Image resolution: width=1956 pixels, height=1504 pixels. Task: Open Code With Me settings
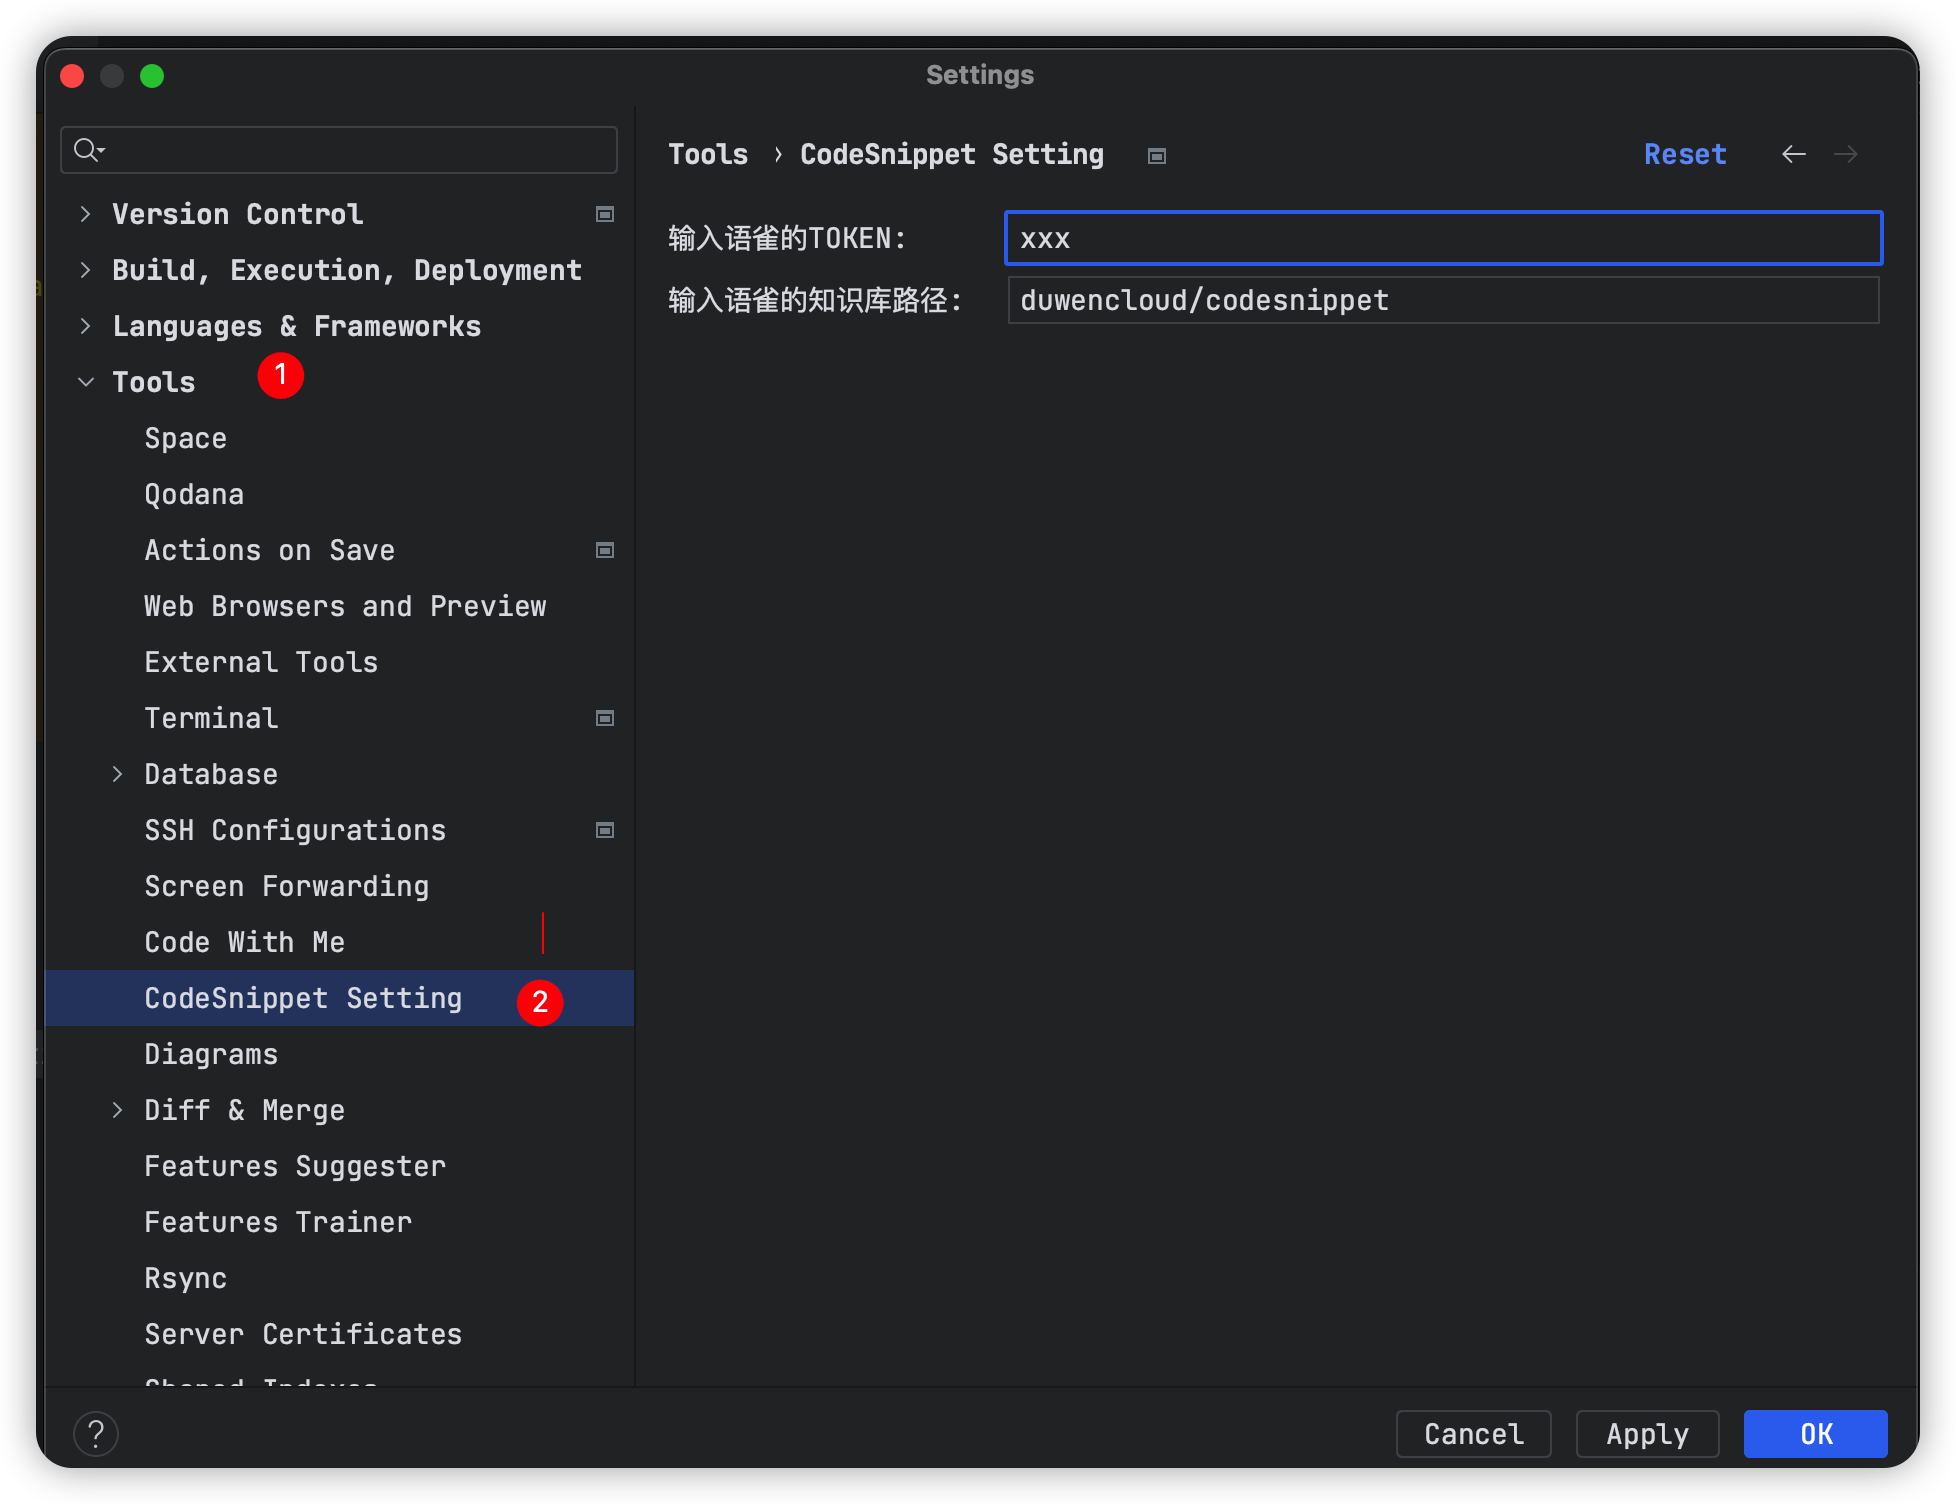[245, 942]
